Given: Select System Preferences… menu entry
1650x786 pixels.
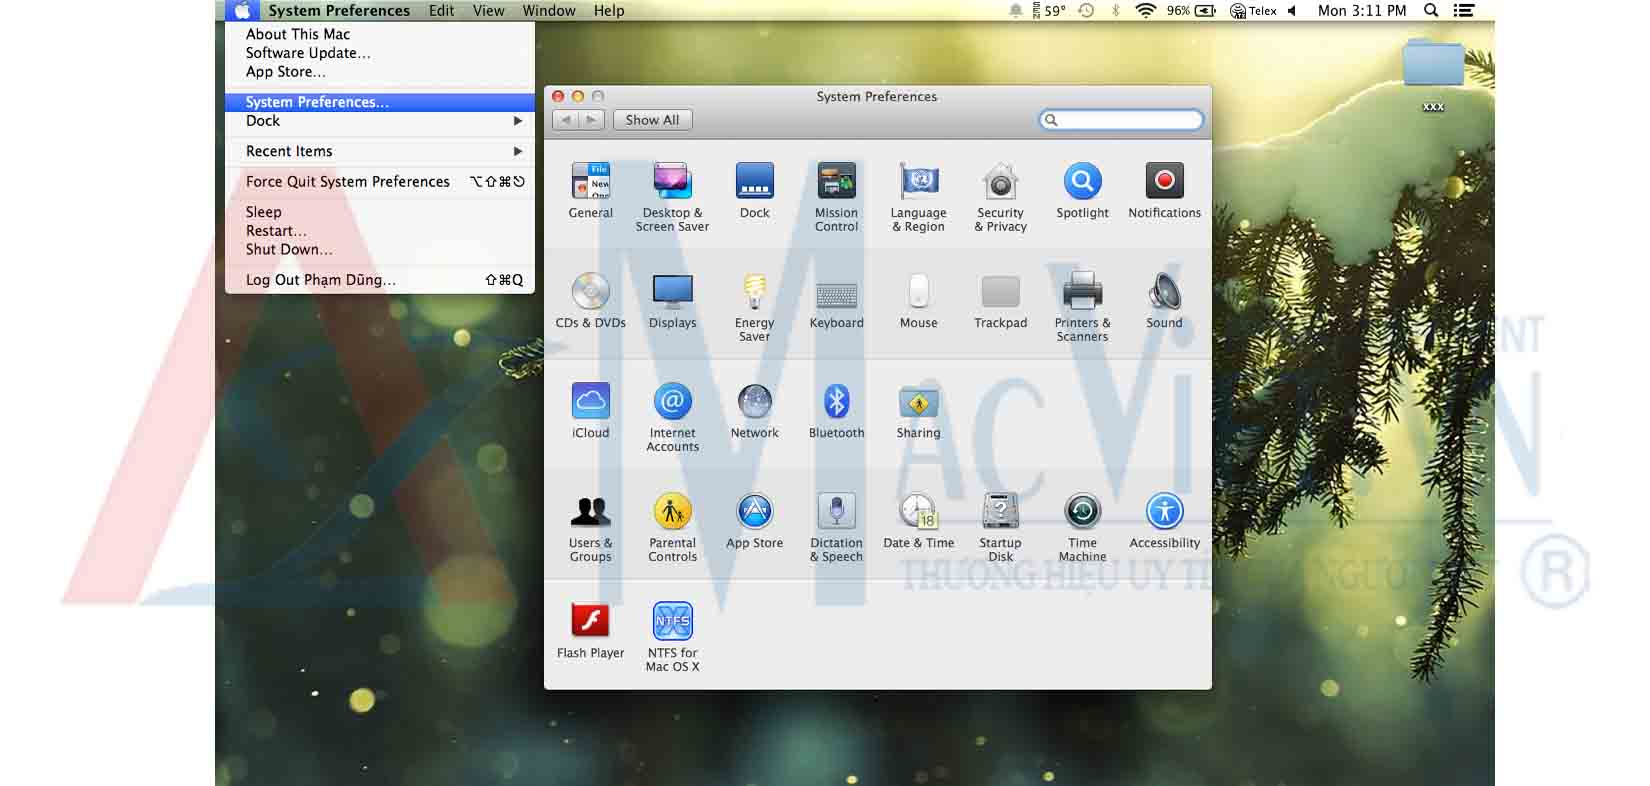Looking at the screenshot, I should click(x=380, y=102).
